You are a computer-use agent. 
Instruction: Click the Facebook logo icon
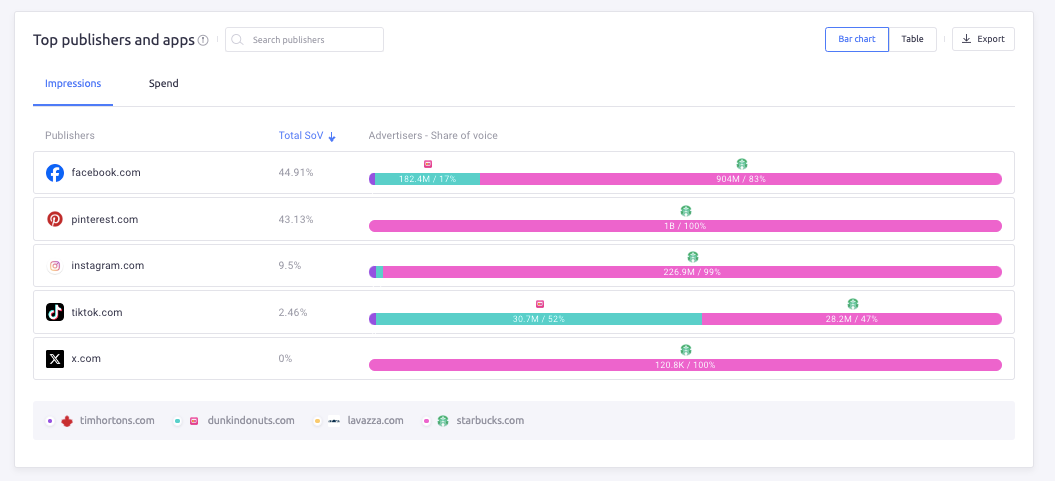[x=54, y=173]
